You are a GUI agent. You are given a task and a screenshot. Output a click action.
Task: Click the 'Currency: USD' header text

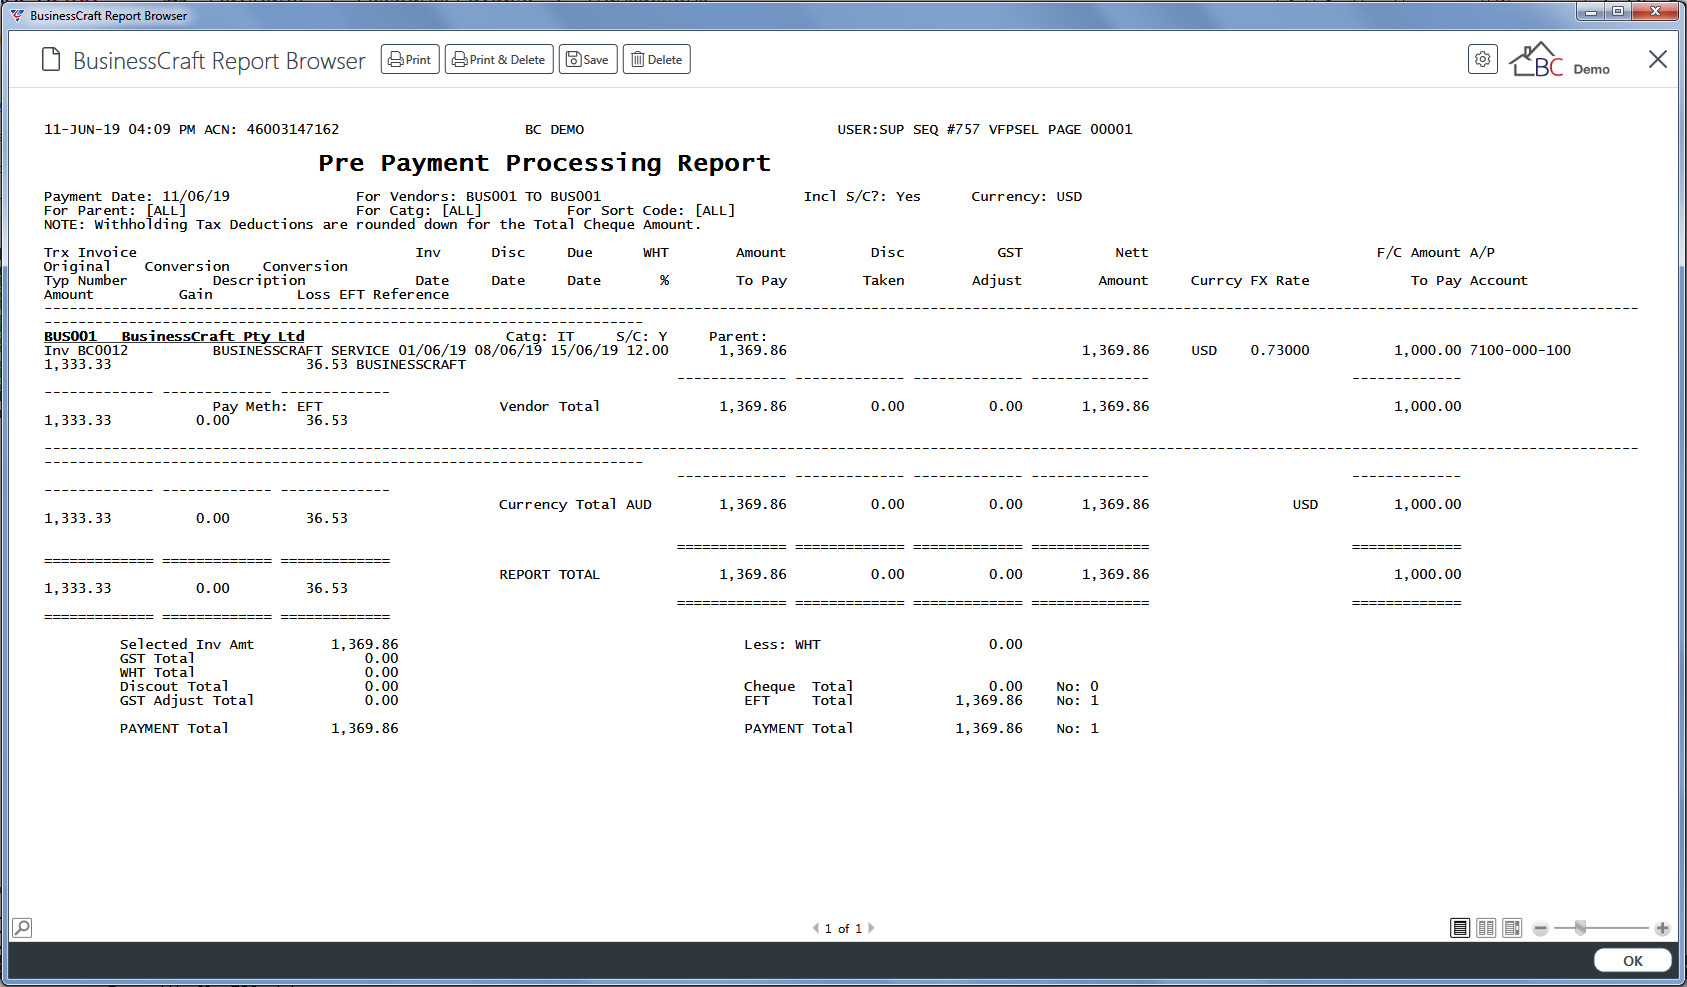pos(1026,196)
